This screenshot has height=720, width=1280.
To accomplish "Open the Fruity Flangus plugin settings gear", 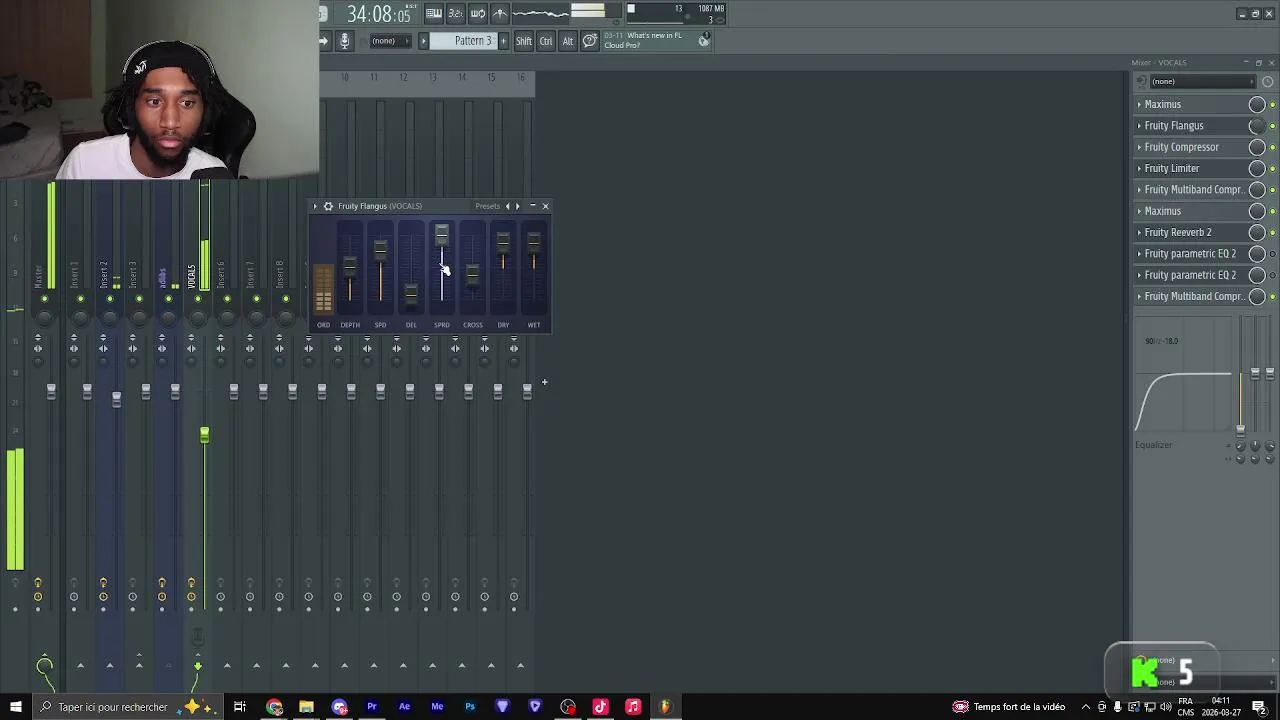I will click(328, 206).
